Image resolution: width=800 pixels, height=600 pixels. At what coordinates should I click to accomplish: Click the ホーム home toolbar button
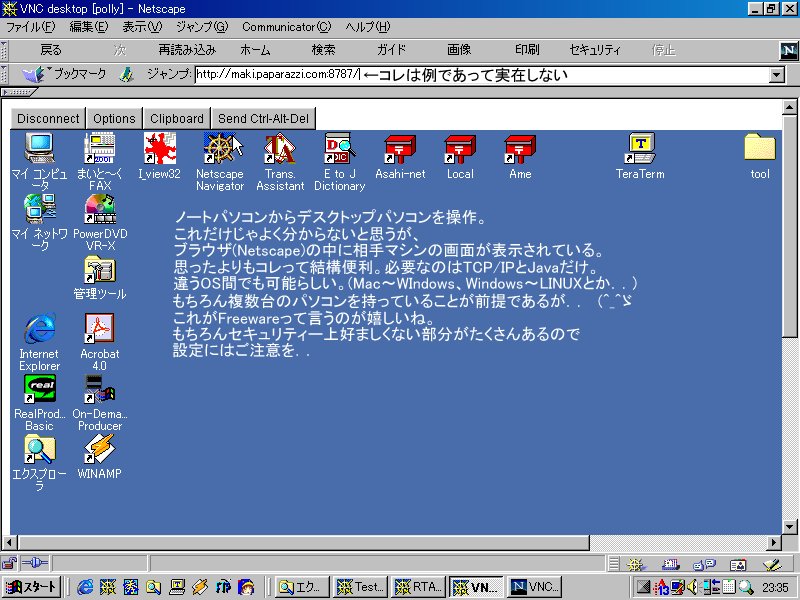pos(255,50)
